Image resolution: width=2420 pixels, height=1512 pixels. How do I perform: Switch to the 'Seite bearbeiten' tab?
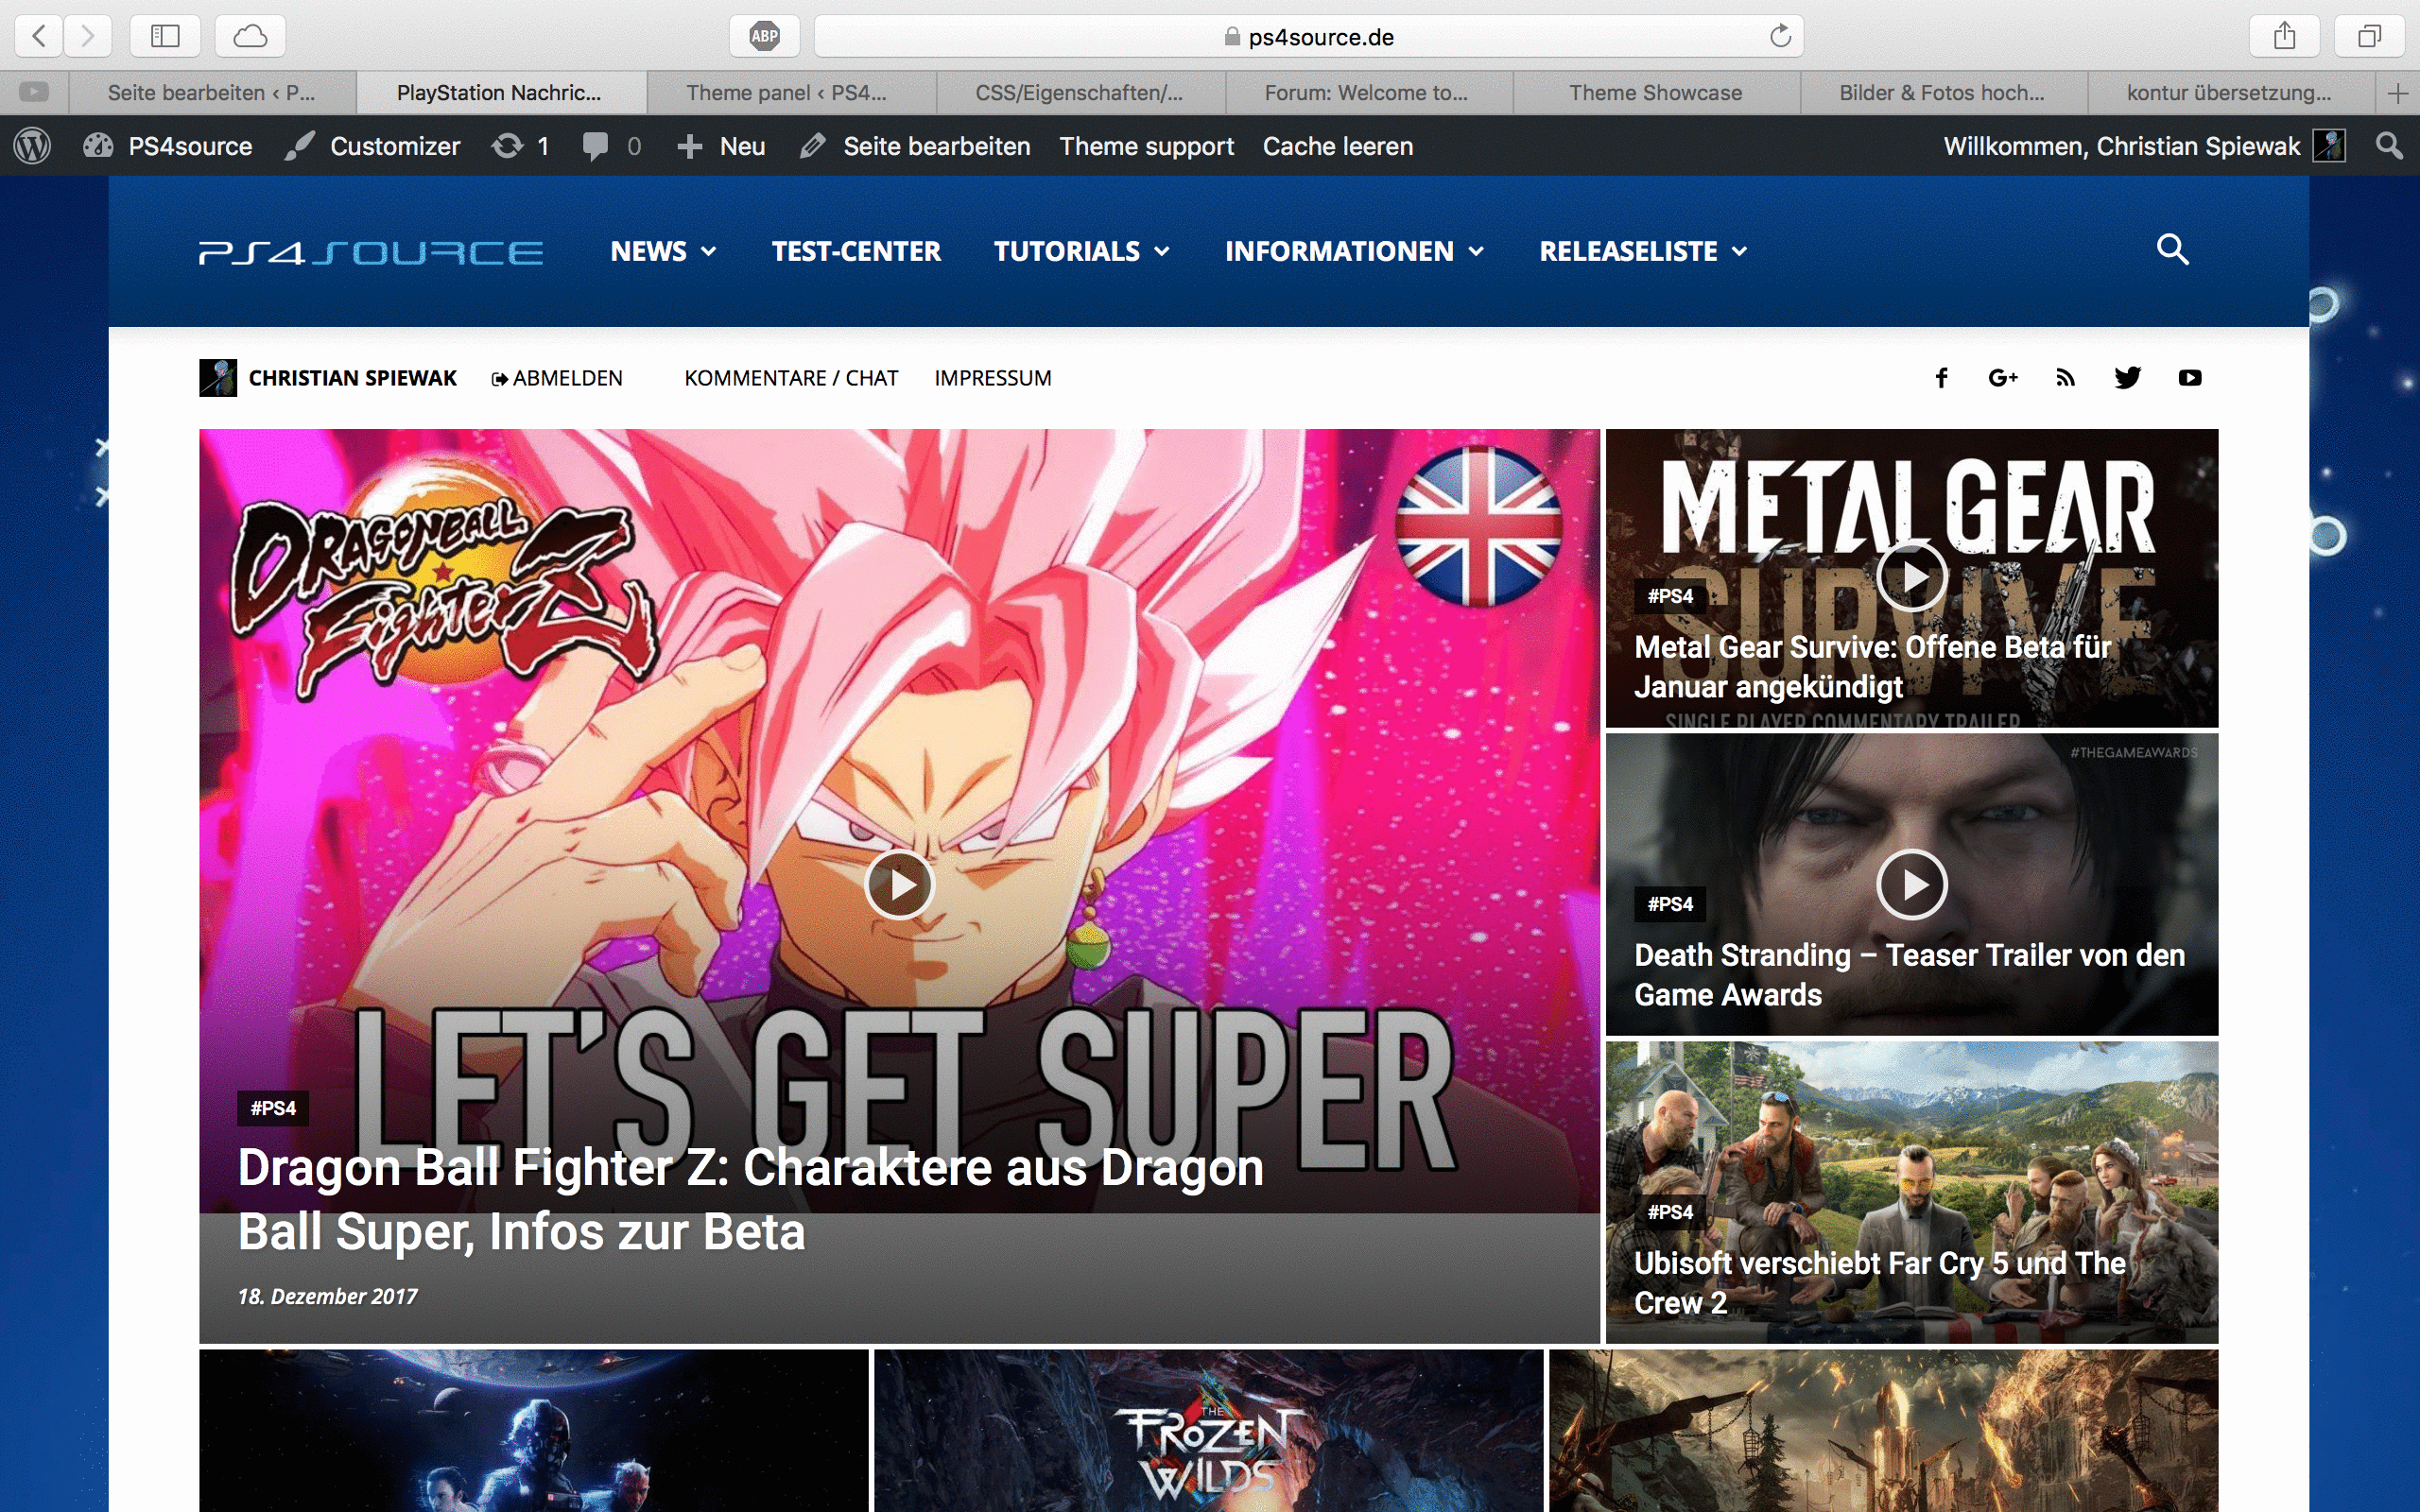(212, 93)
